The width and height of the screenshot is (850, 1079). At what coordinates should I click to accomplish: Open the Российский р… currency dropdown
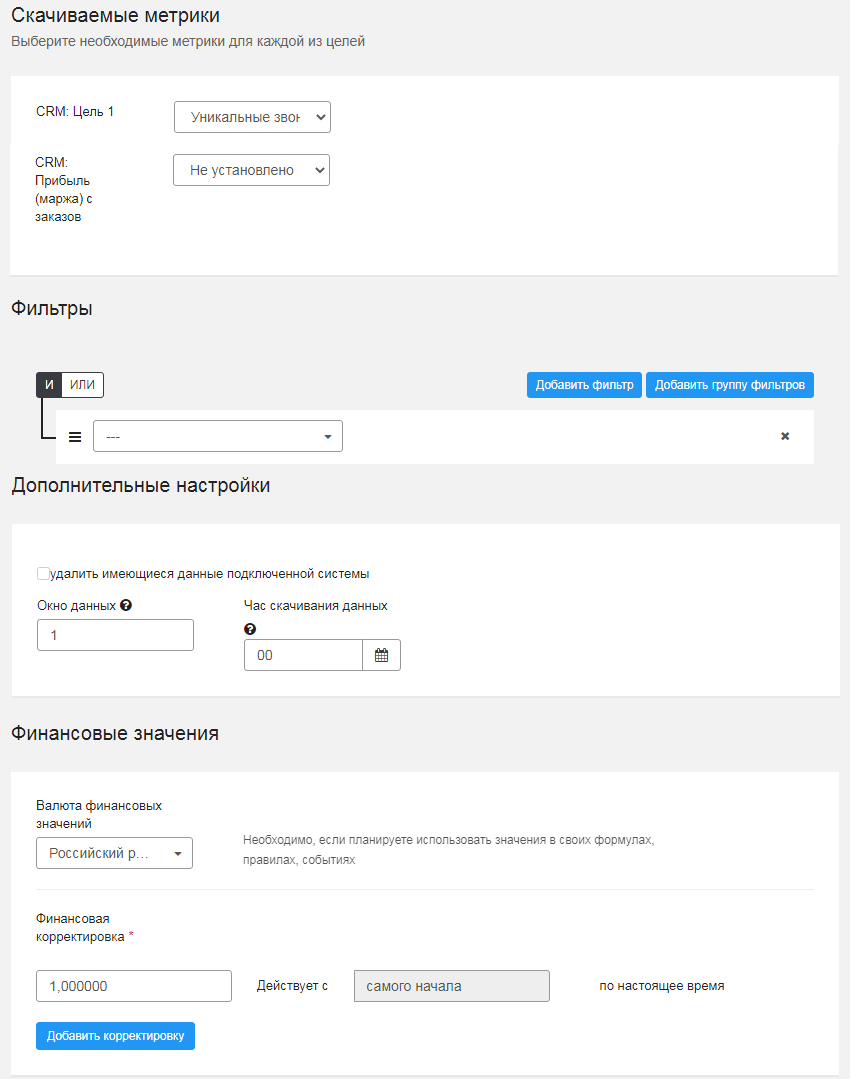(114, 853)
